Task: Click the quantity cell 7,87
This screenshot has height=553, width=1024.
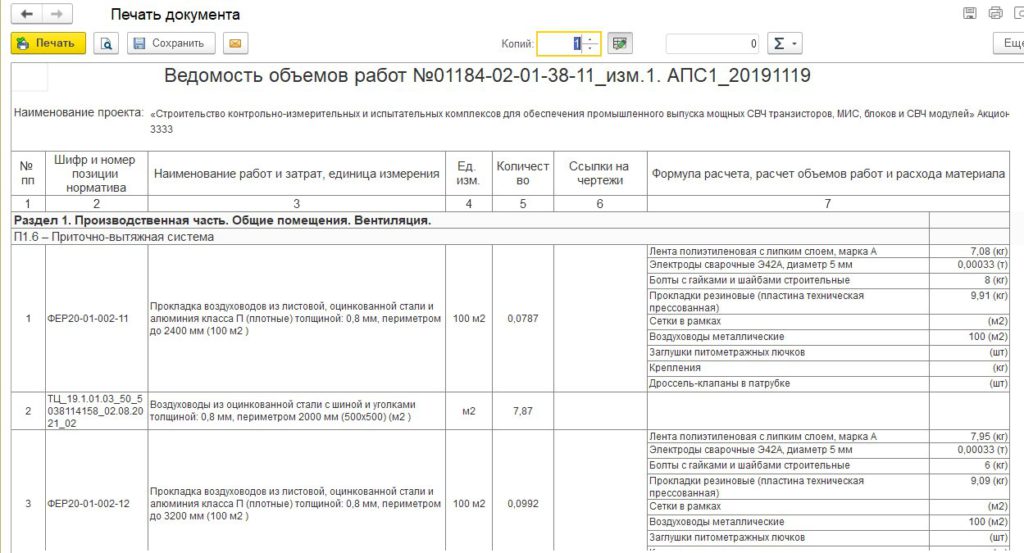Action: click(522, 411)
